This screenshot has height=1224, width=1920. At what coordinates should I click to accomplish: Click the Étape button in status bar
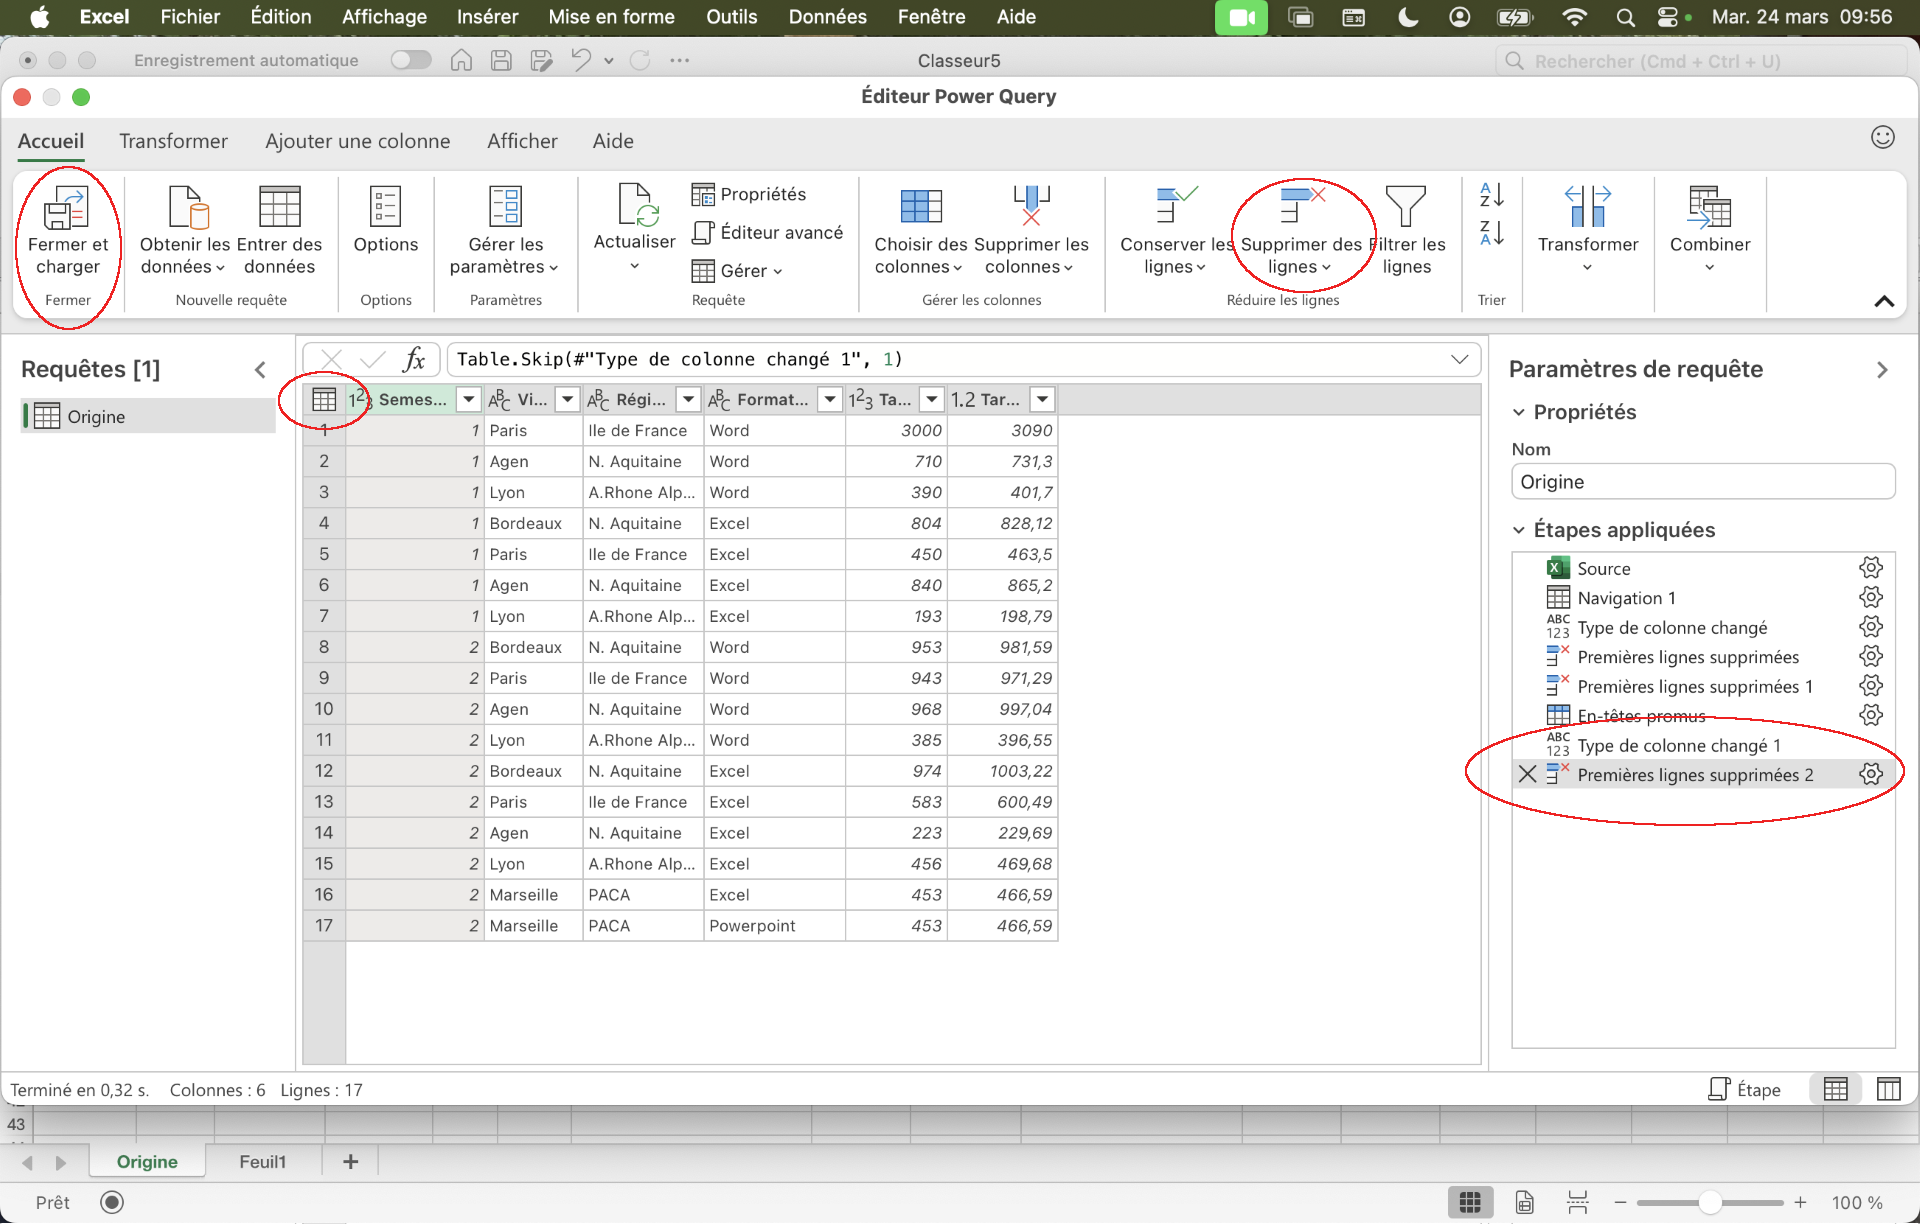[1745, 1089]
